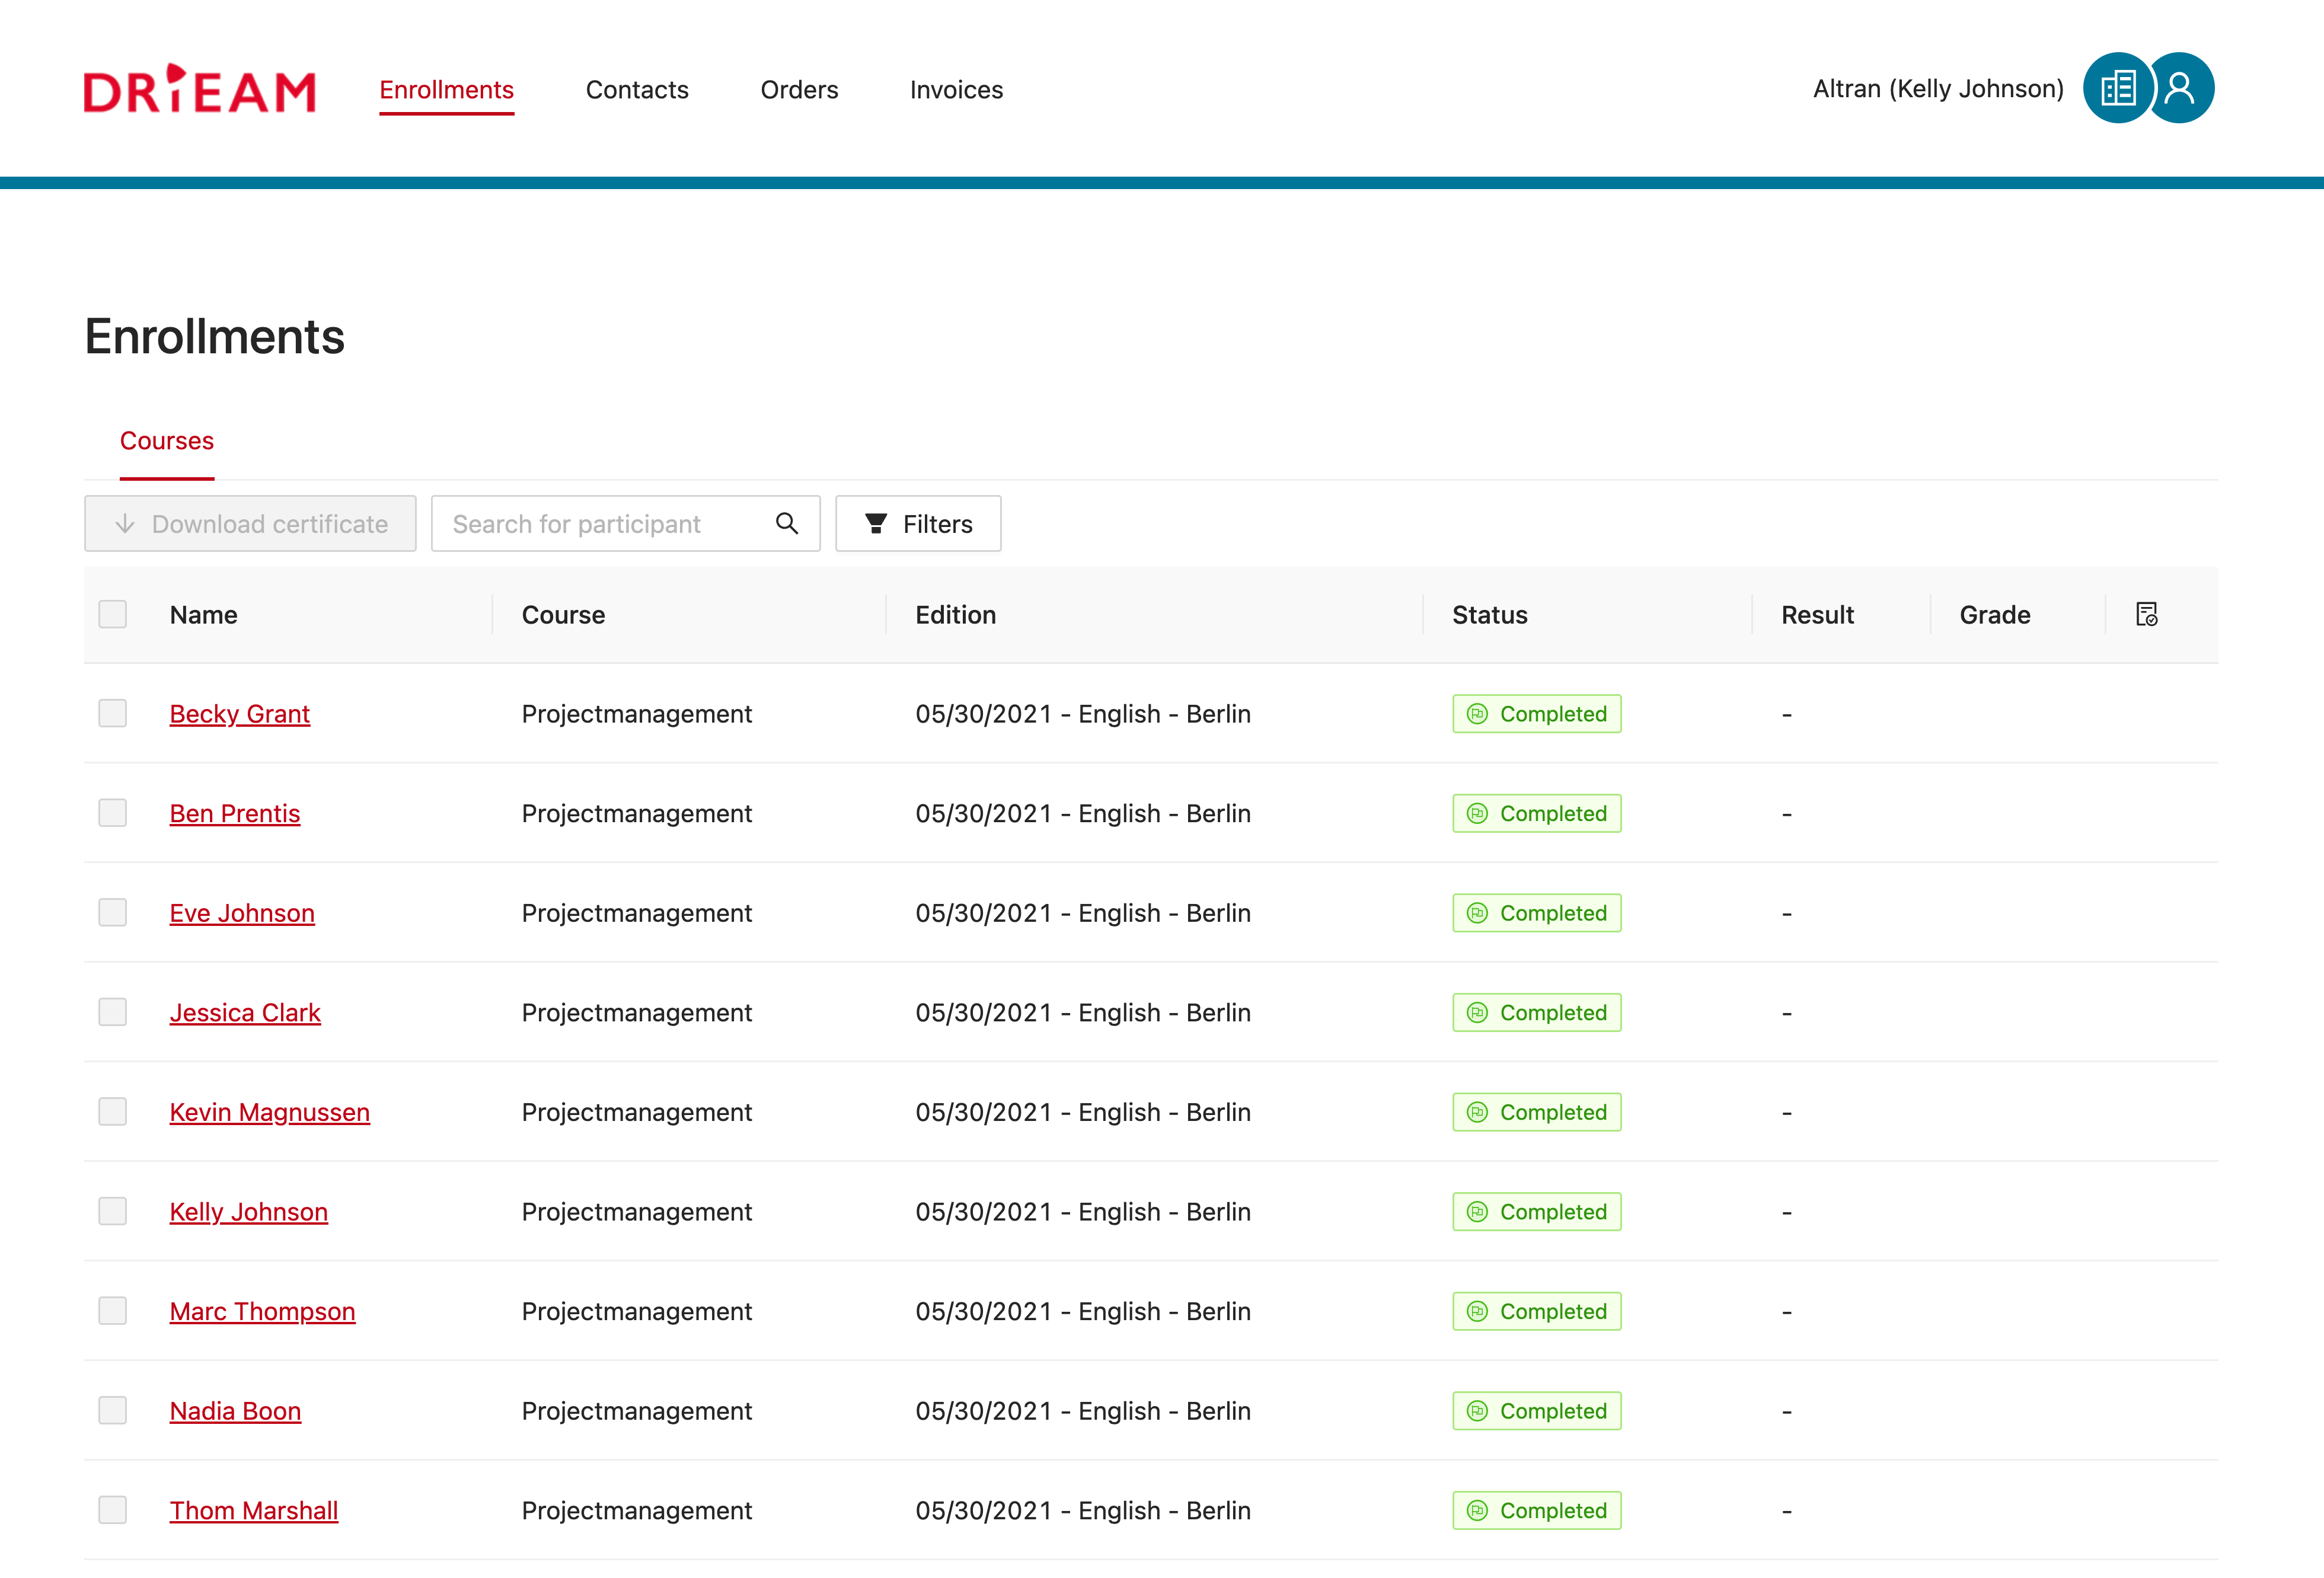Click the edition text in Thom Marshall's row
The image size is (2324, 1578).
point(1083,1510)
